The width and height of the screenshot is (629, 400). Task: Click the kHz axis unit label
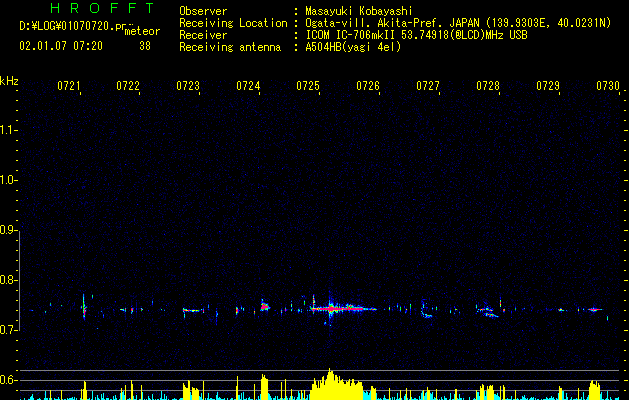[x=9, y=81]
